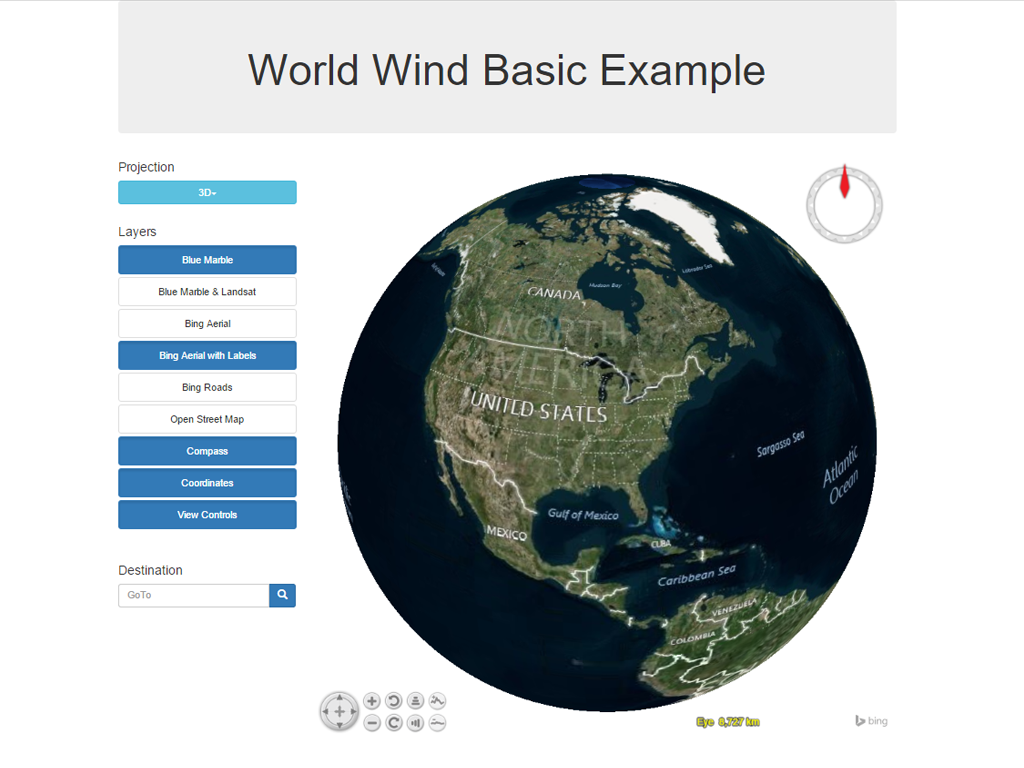Click the Layers section label
This screenshot has height=768, width=1024.
point(137,232)
